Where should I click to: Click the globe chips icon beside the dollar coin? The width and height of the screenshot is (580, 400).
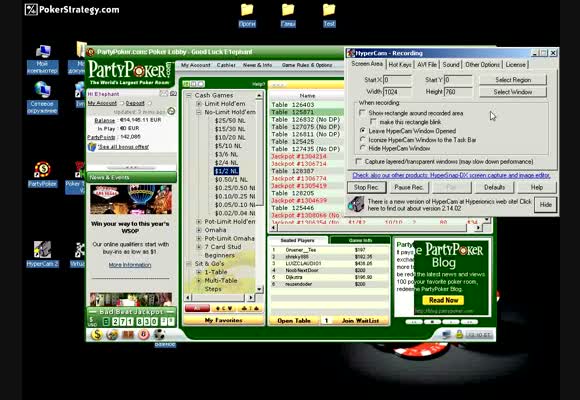tap(112, 335)
